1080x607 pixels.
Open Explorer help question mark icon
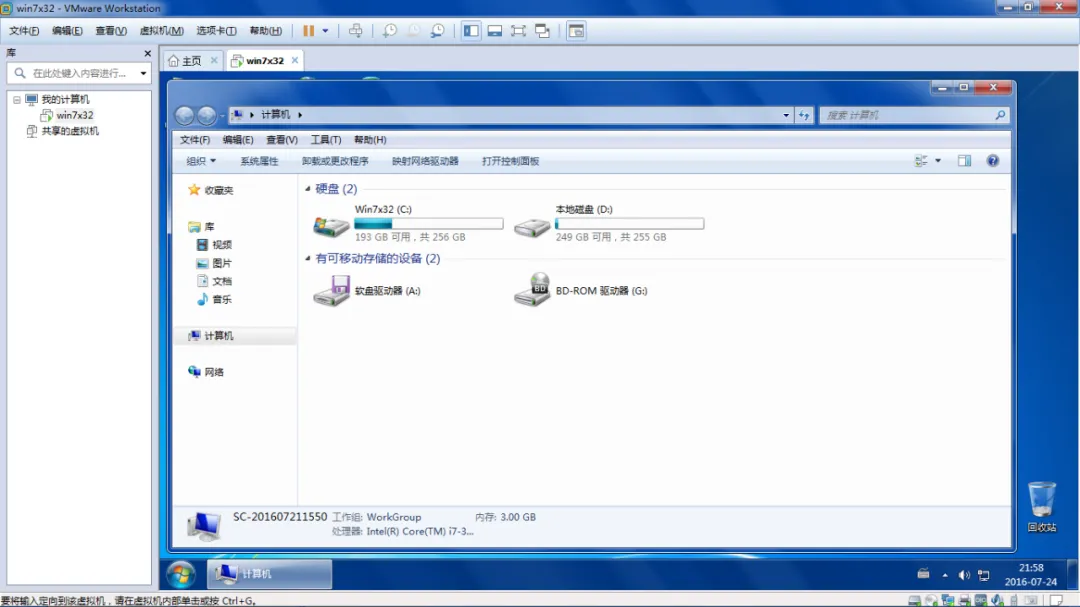993,161
